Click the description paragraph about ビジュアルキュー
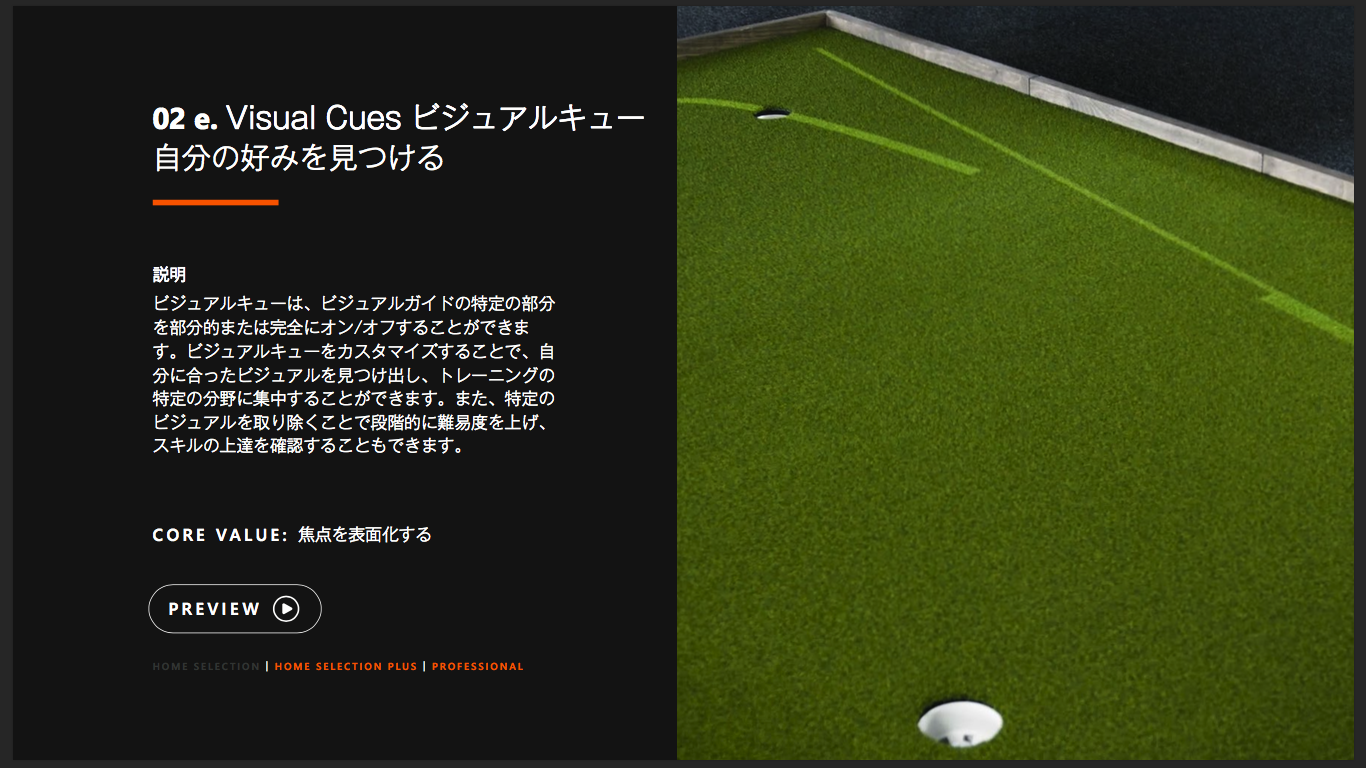The height and width of the screenshot is (768, 1366). click(353, 374)
